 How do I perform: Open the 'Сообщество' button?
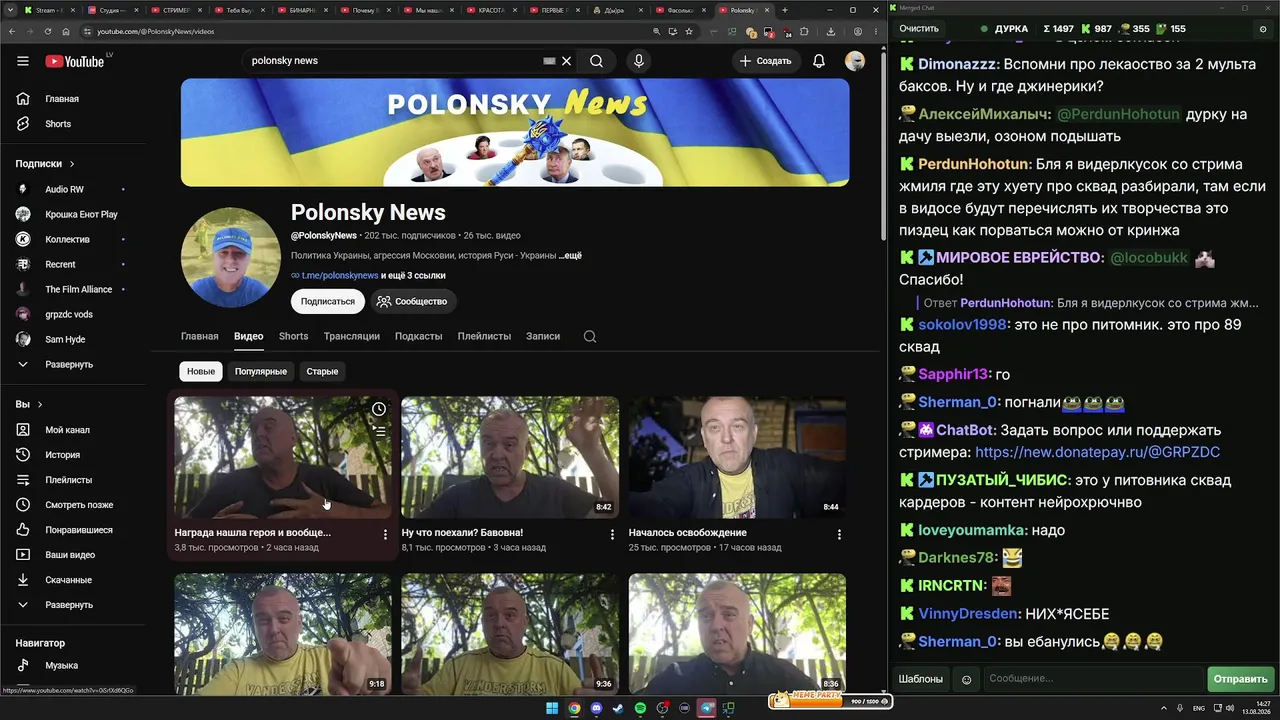pos(413,301)
